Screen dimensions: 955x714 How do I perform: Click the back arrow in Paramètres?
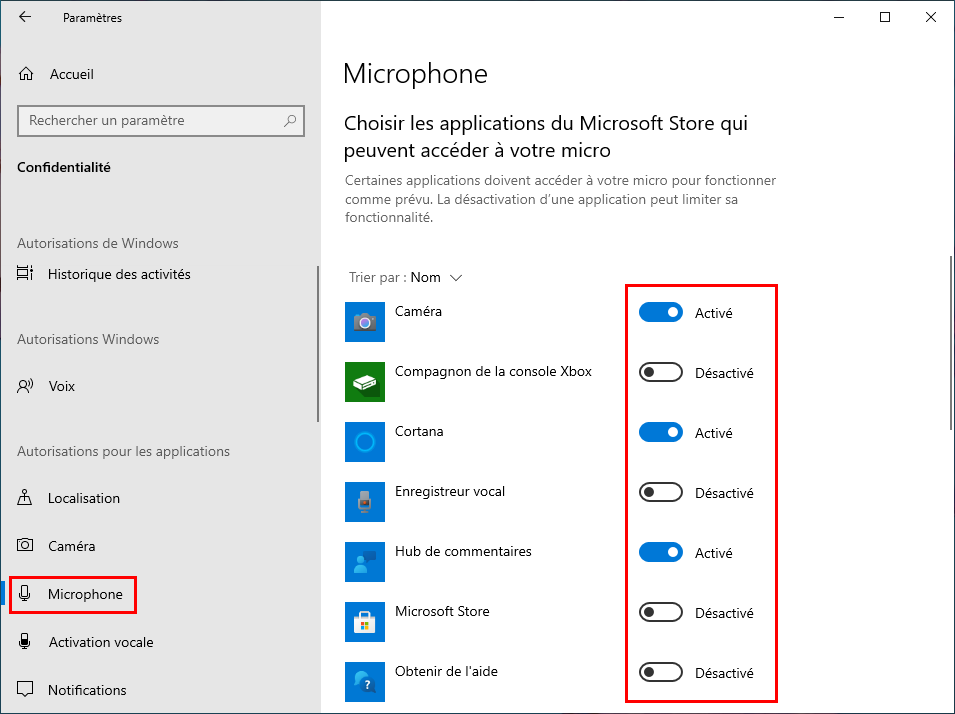[24, 17]
